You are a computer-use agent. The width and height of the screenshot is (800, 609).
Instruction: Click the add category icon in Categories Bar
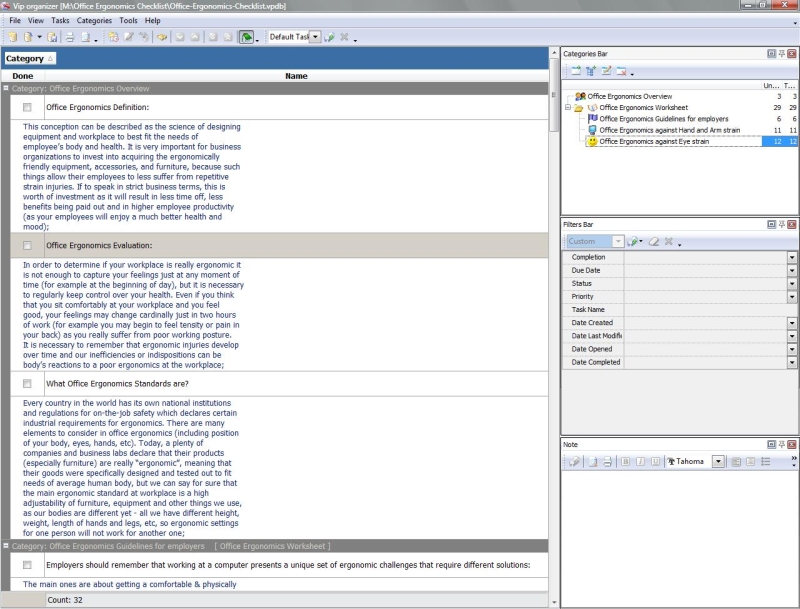coord(577,71)
